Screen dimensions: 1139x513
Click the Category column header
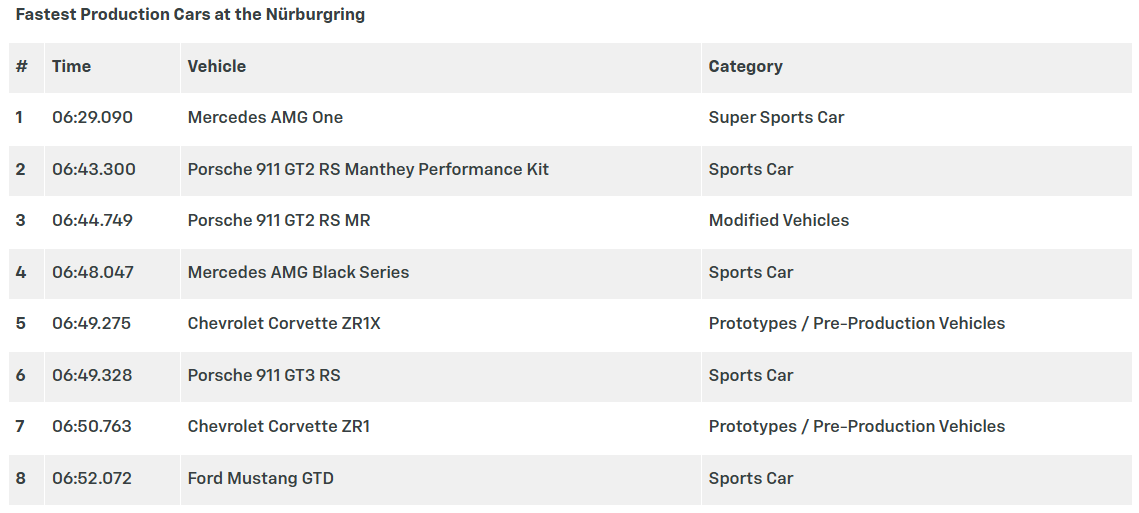pyautogui.click(x=745, y=67)
